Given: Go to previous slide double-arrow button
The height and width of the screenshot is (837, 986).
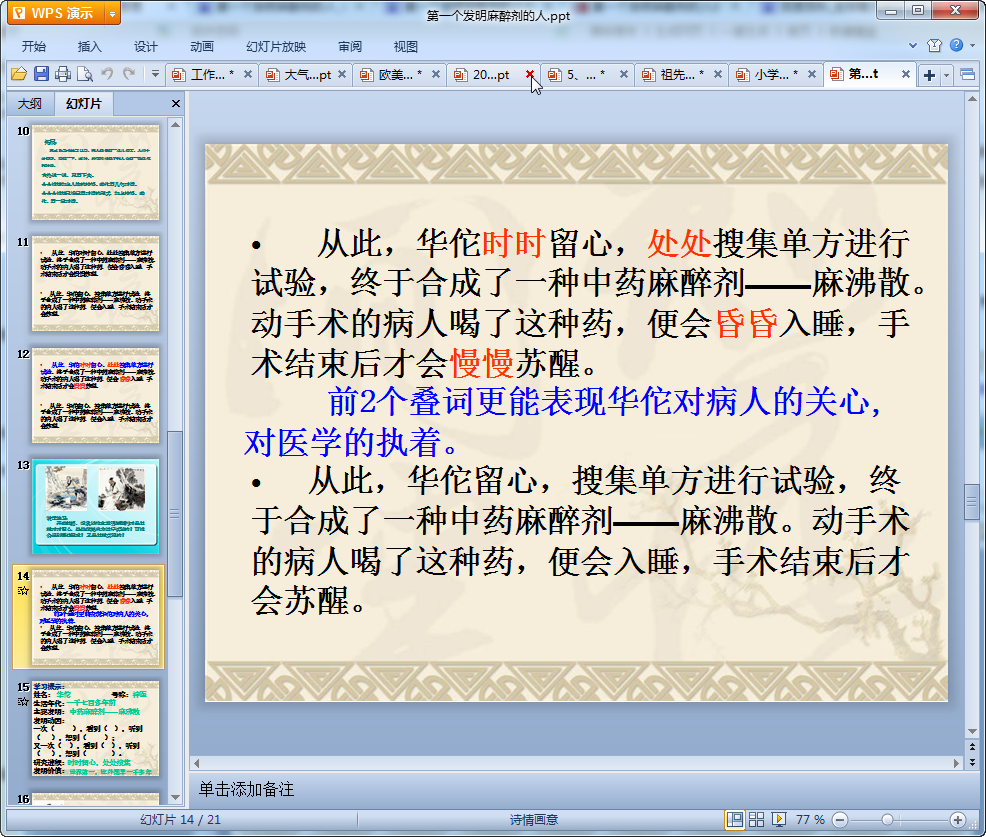Looking at the screenshot, I should coord(972,747).
